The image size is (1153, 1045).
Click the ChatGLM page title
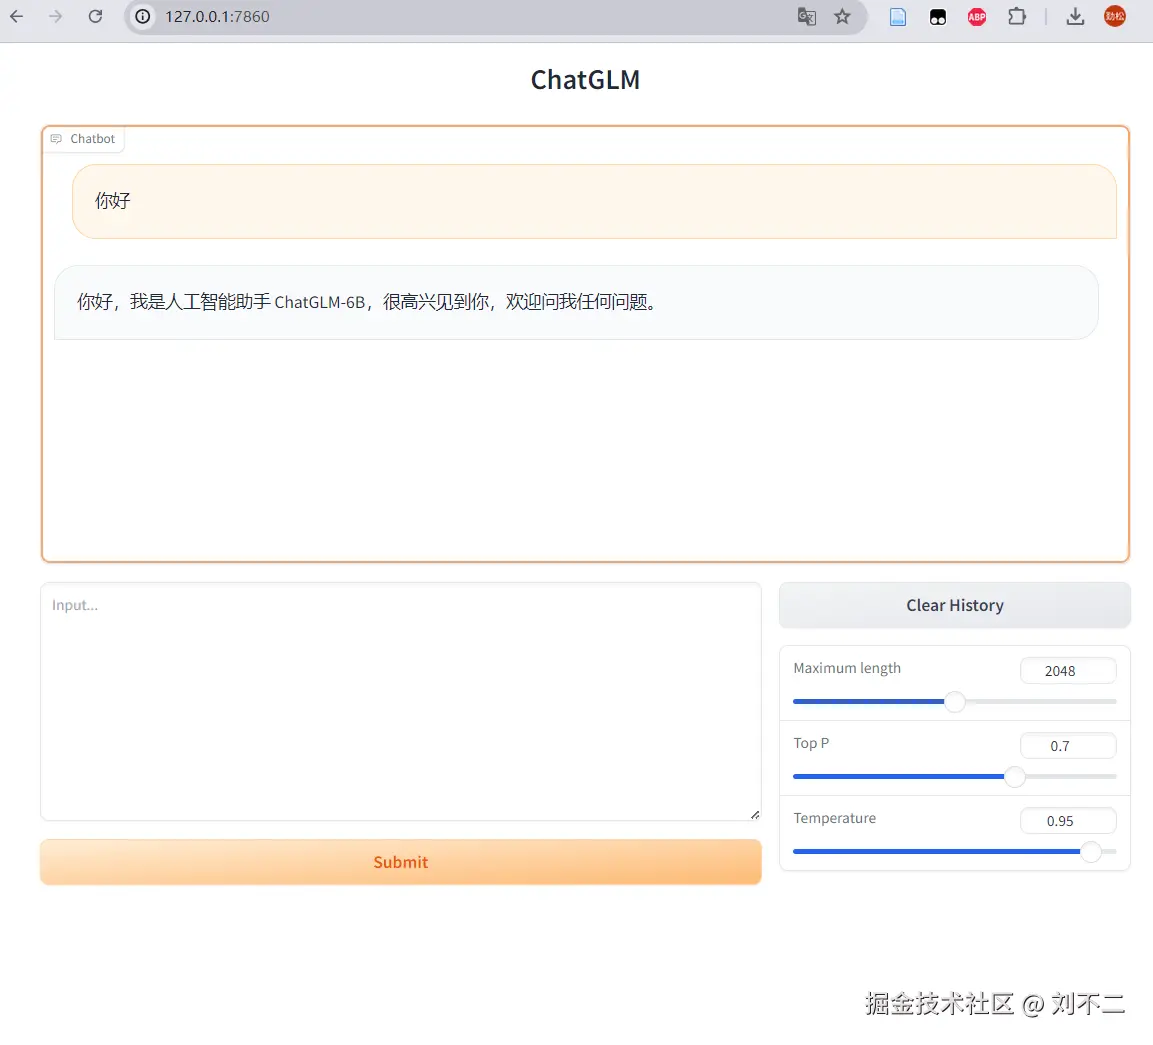click(x=585, y=79)
